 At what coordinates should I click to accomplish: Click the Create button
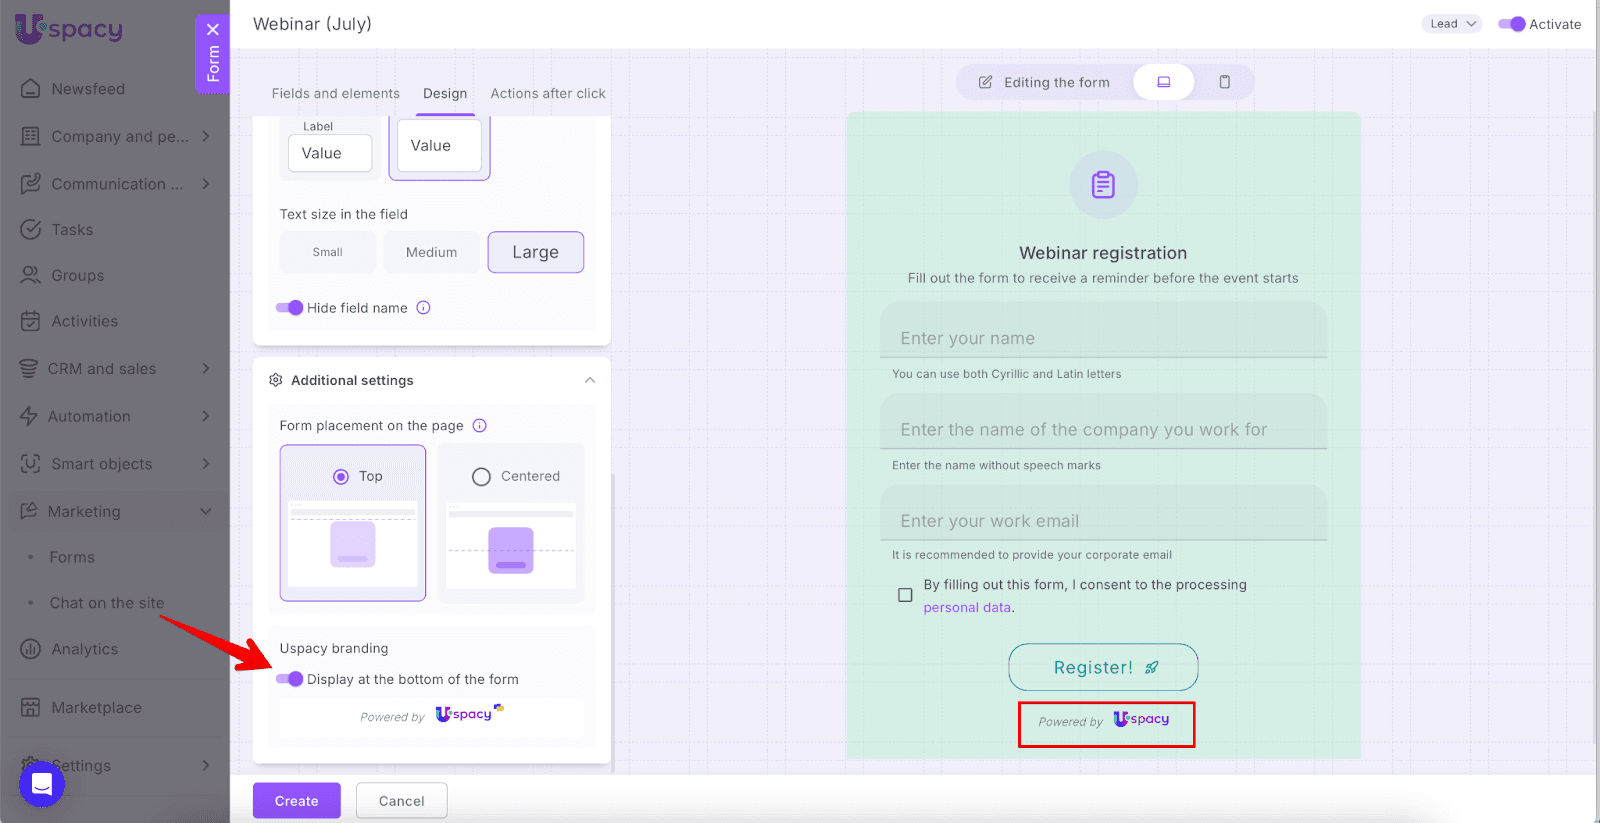tap(297, 801)
